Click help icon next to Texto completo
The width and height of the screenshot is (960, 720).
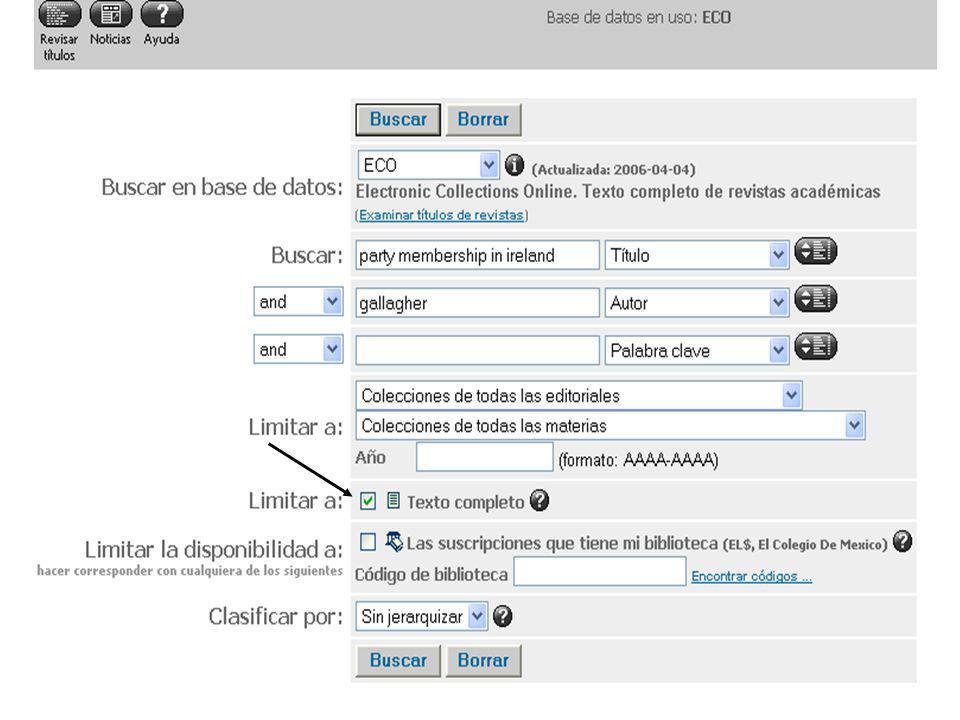point(539,500)
